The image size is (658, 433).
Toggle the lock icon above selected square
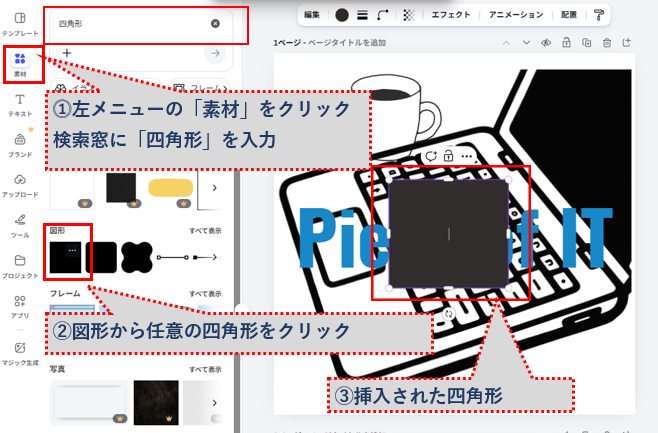coord(449,156)
